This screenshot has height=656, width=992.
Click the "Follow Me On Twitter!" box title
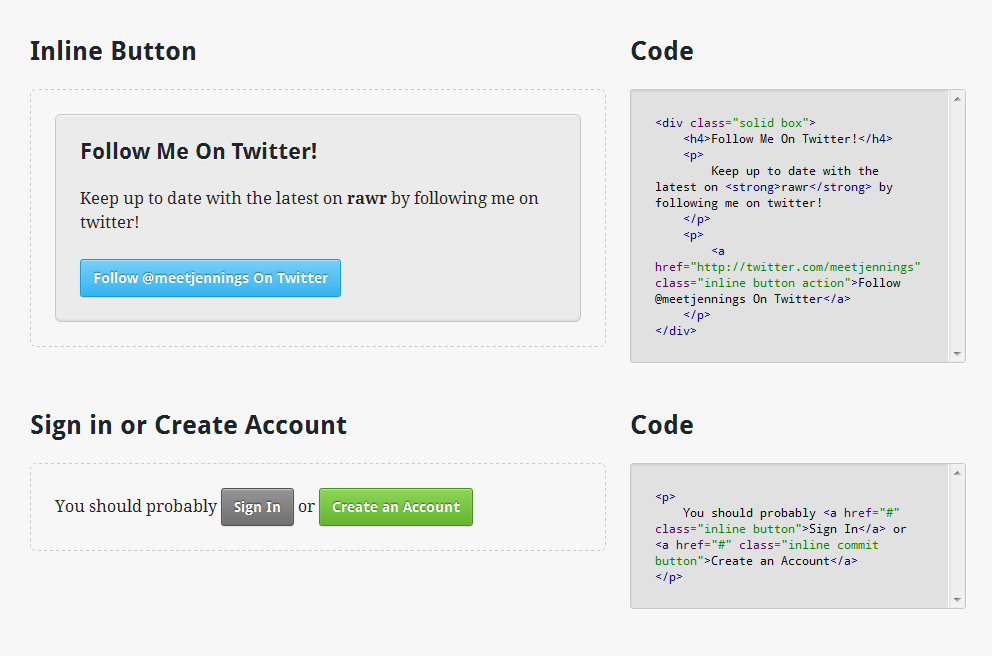tap(199, 152)
